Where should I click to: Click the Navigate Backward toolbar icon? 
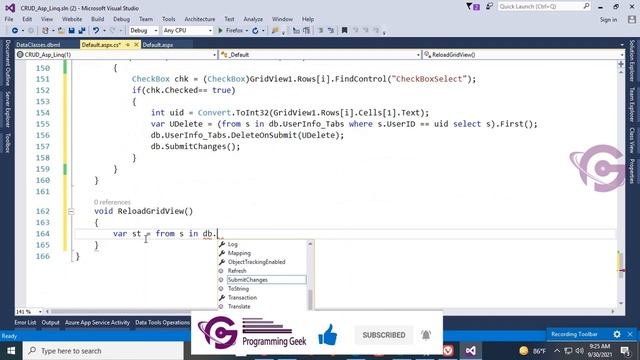click(x=15, y=31)
